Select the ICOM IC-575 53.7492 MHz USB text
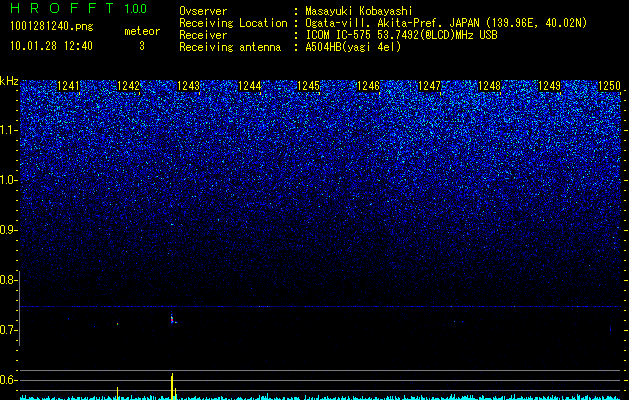Viewport: 629px width, 400px height. tap(401, 35)
